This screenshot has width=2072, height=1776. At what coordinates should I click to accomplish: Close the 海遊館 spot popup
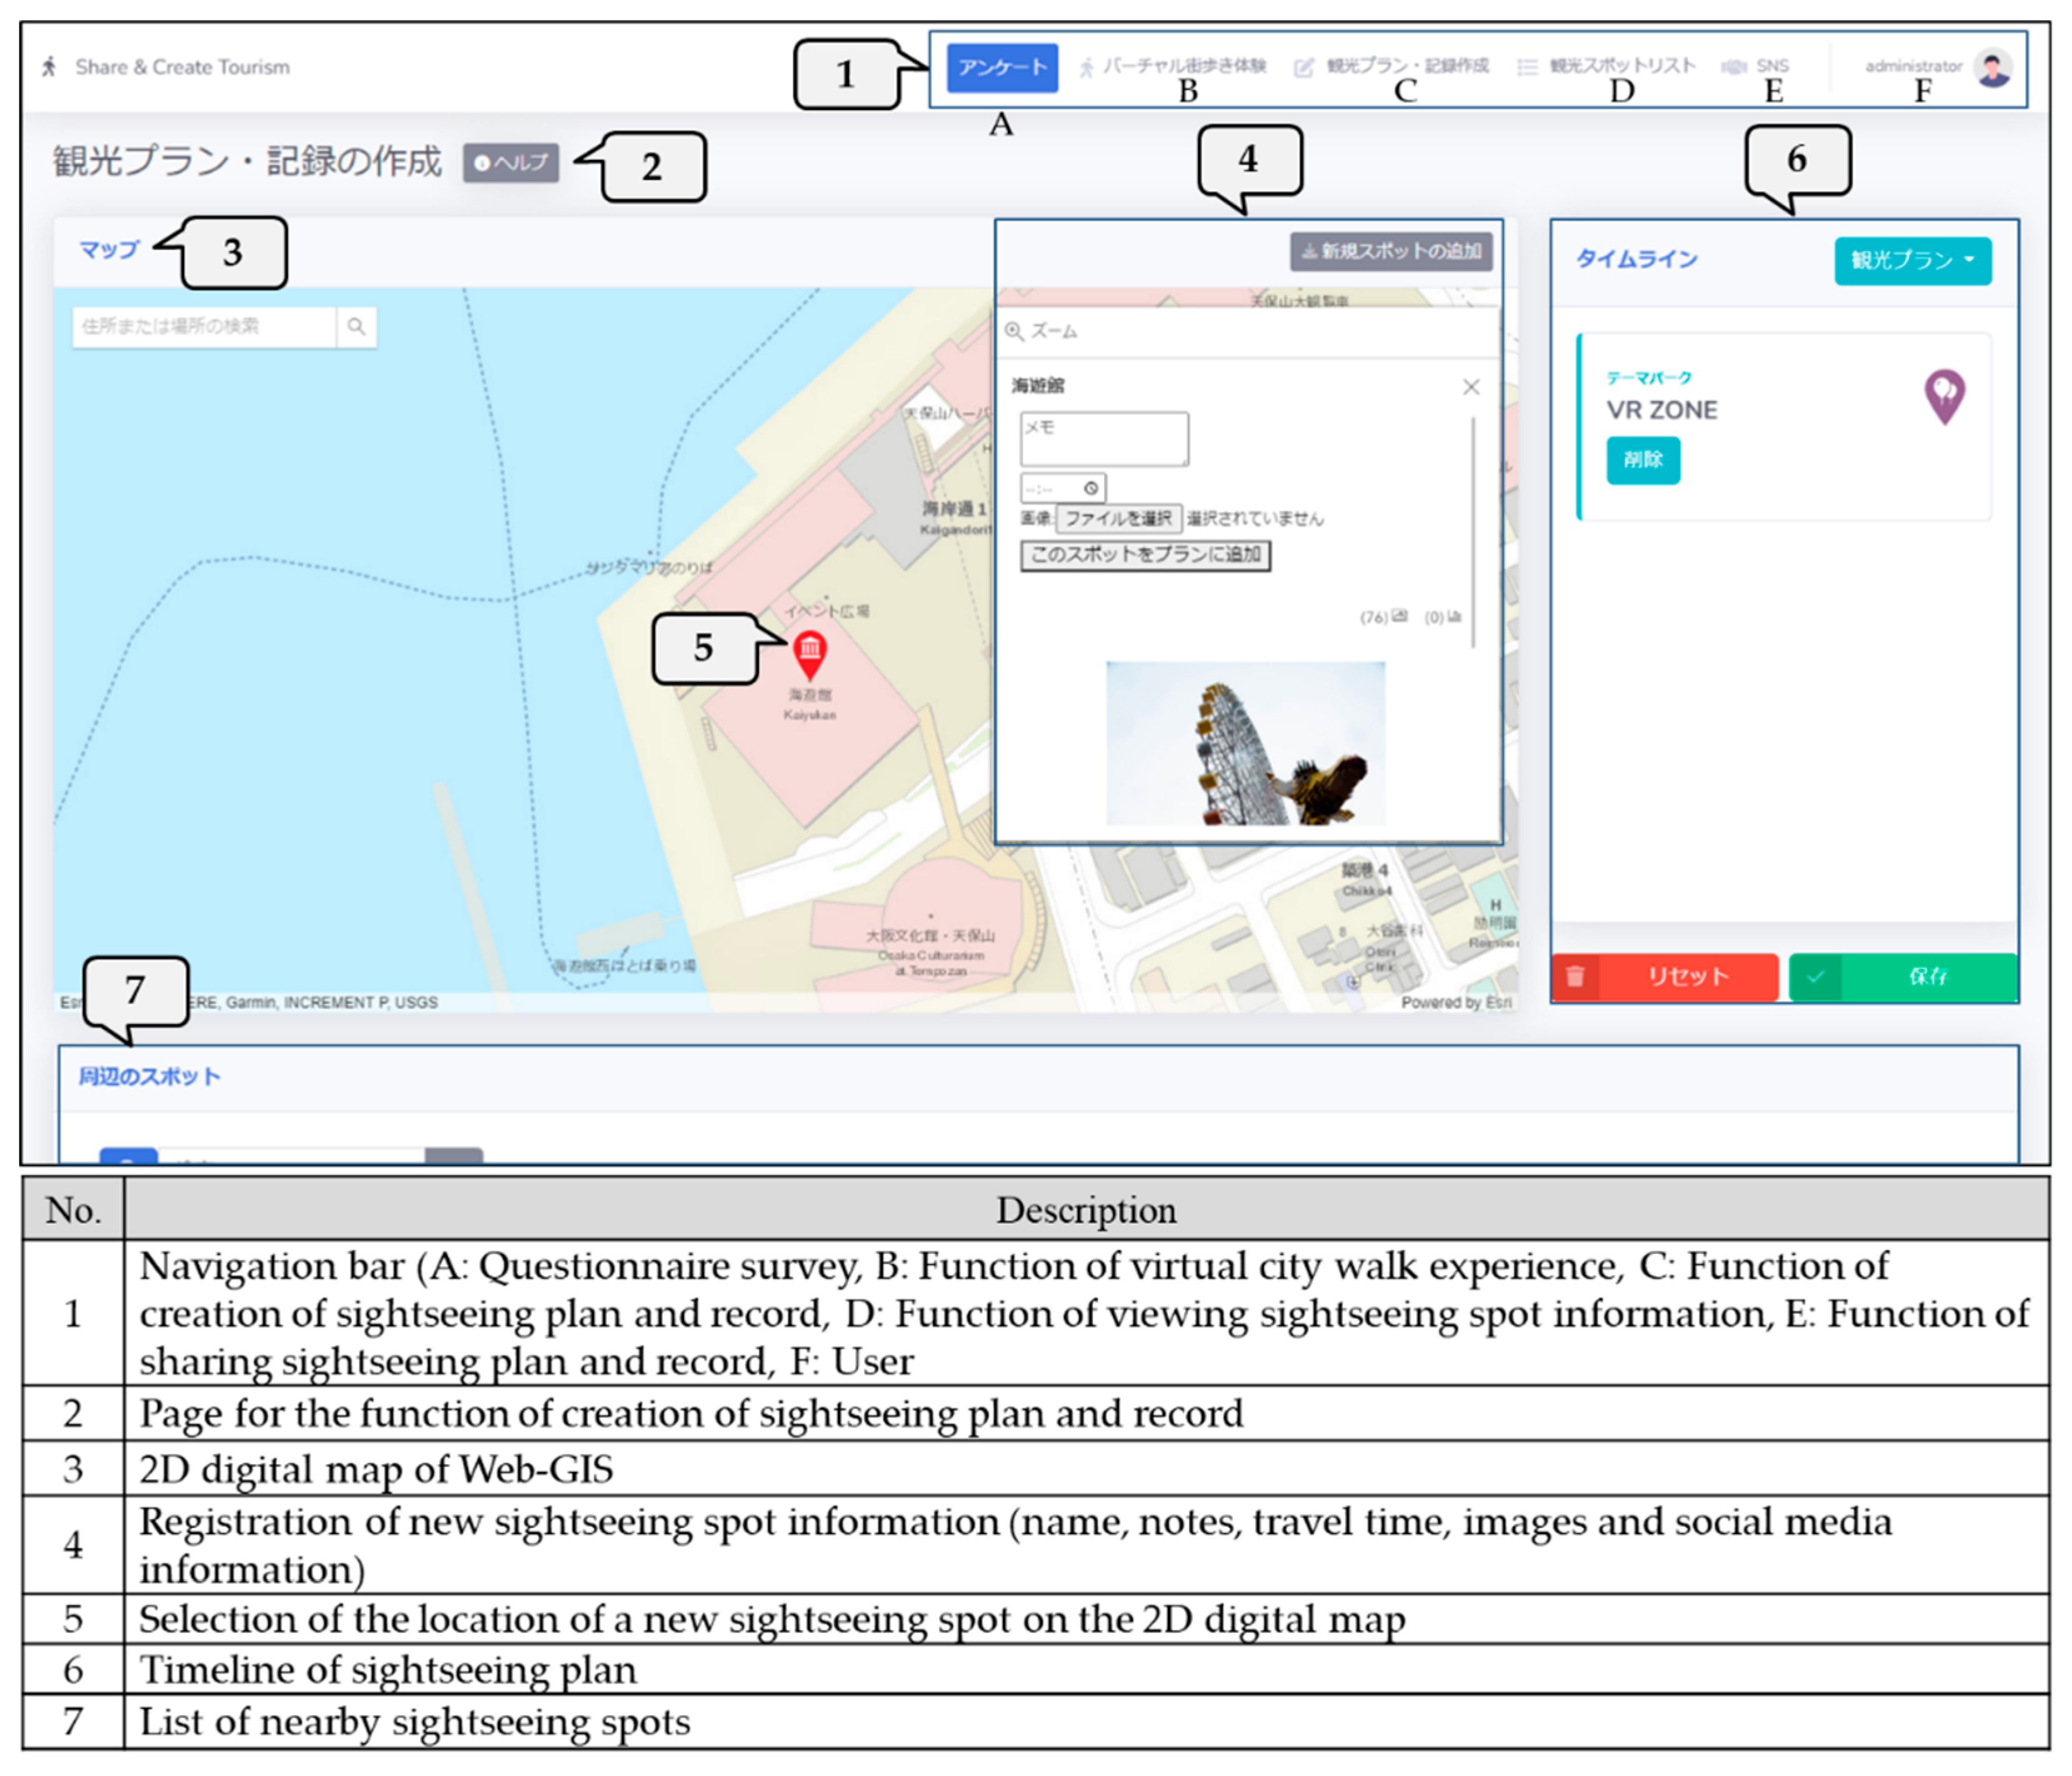pos(1470,387)
